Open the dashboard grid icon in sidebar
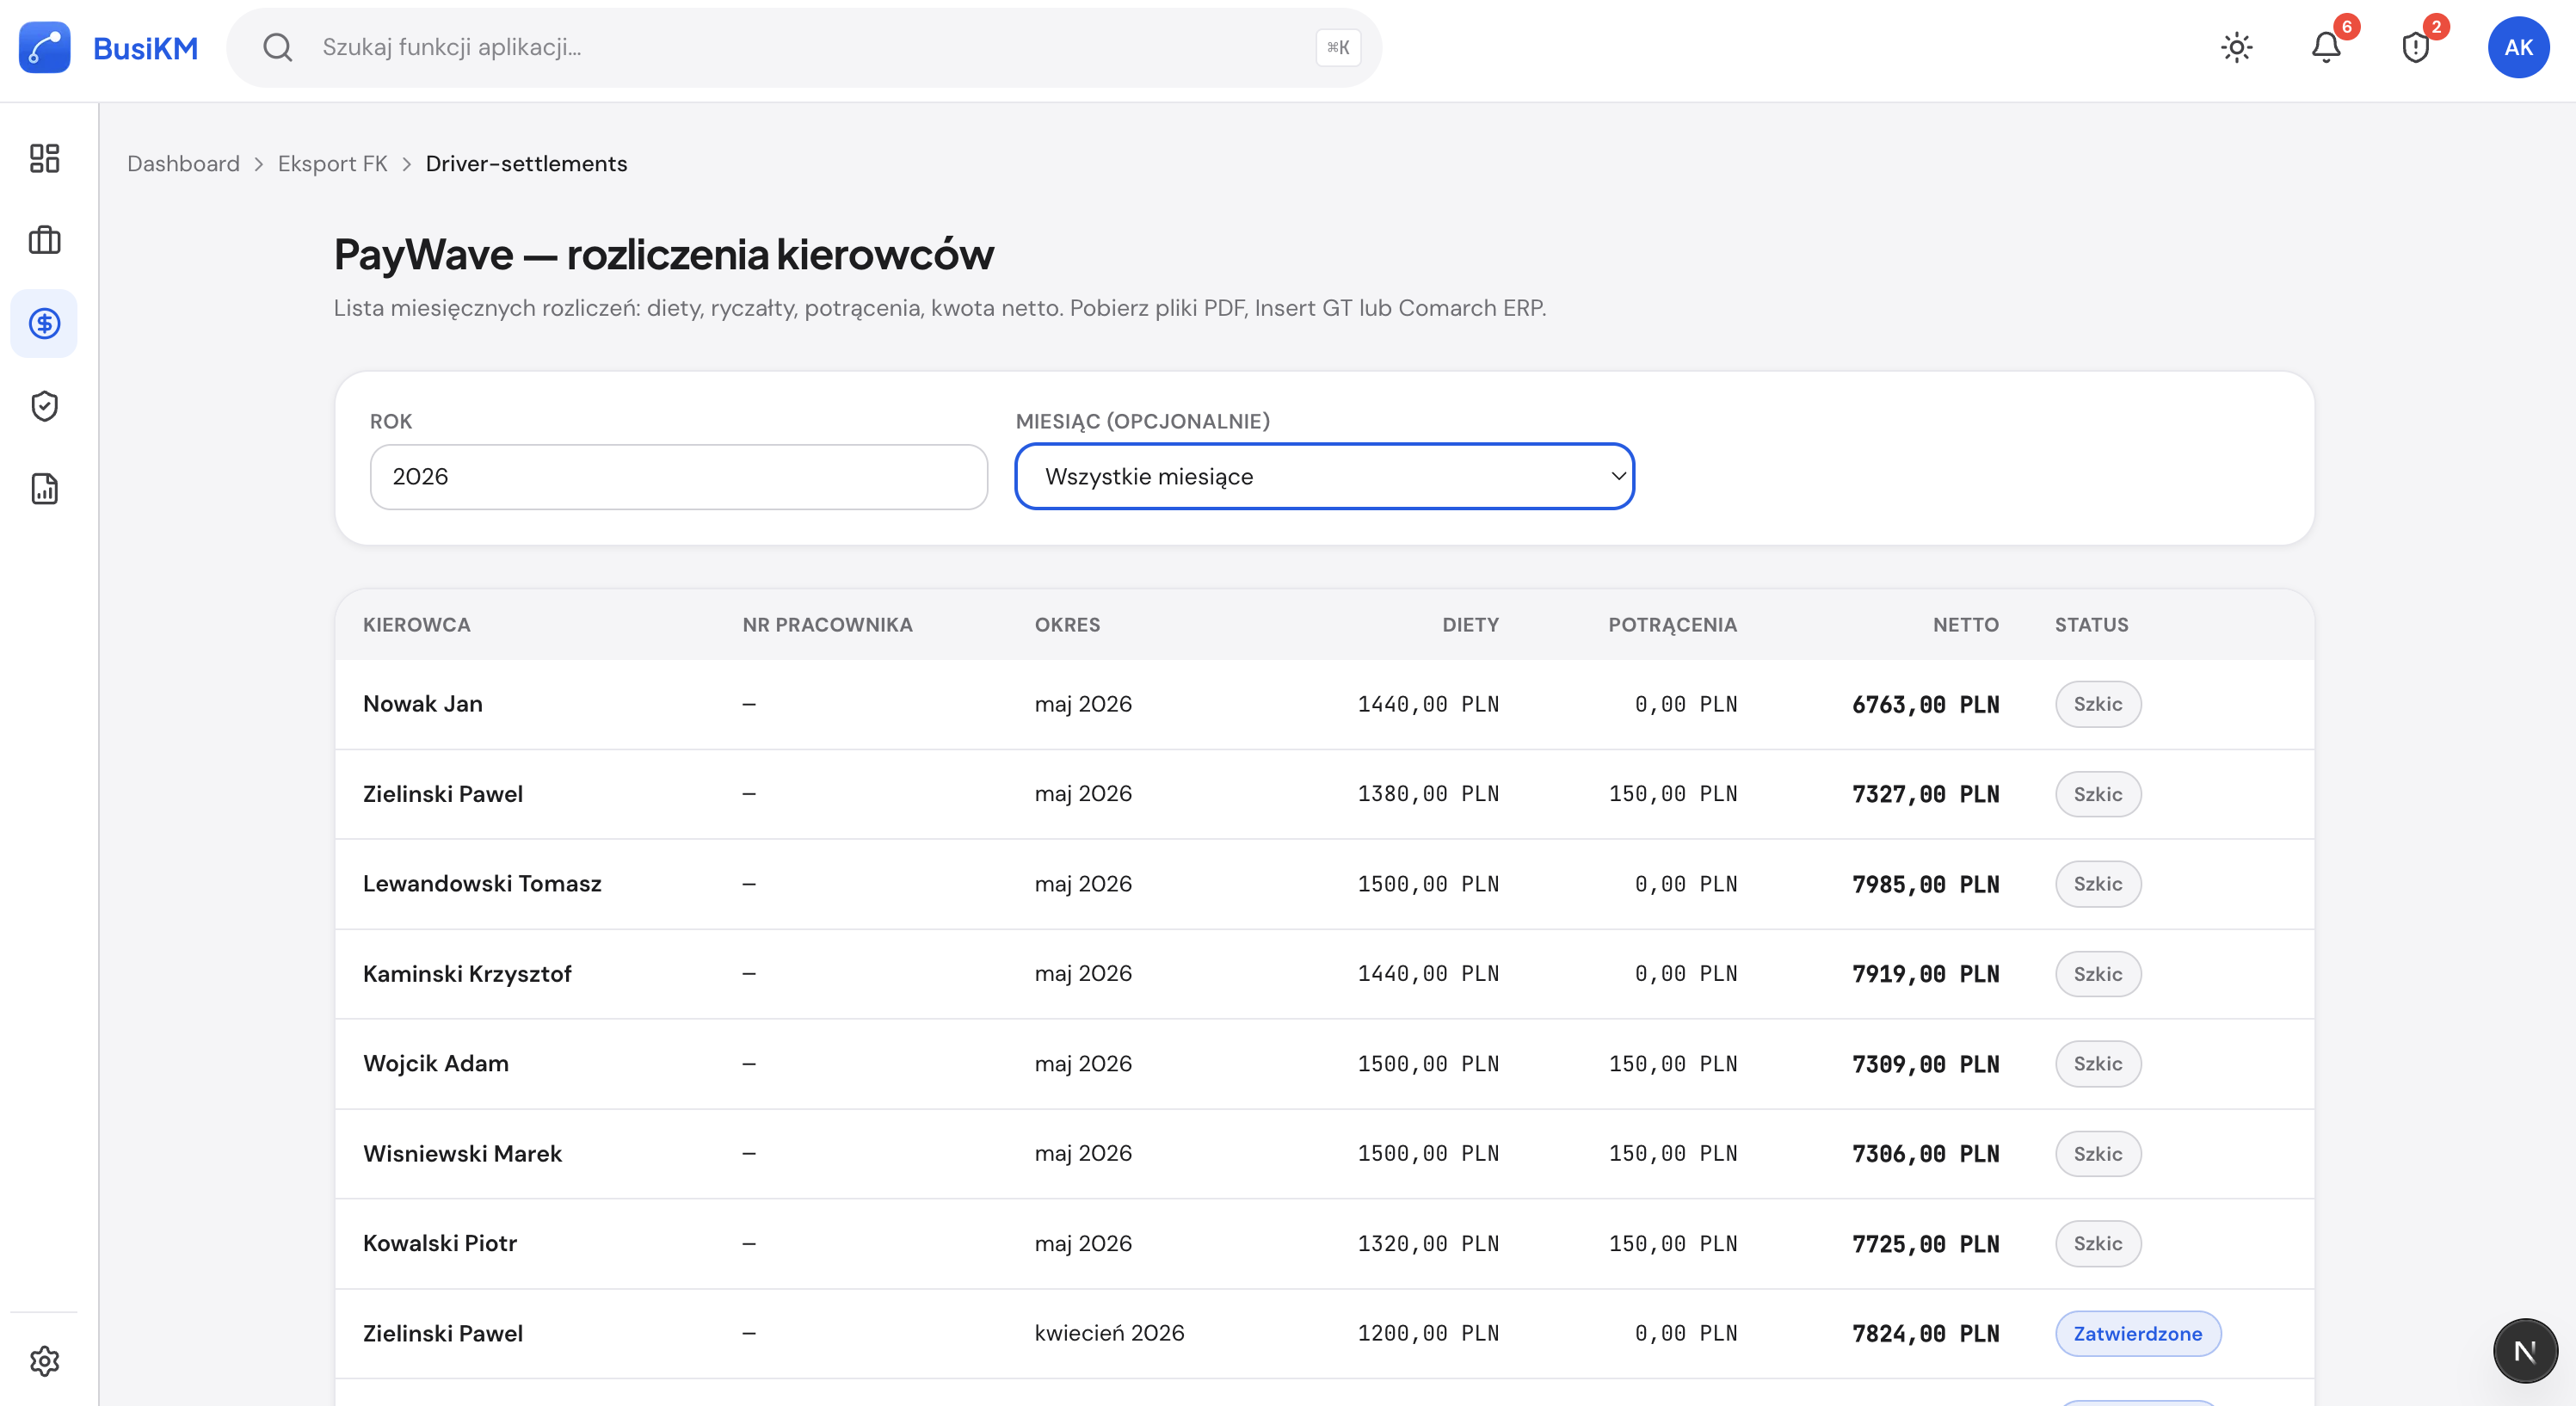Viewport: 2576px width, 1406px height. tap(44, 158)
